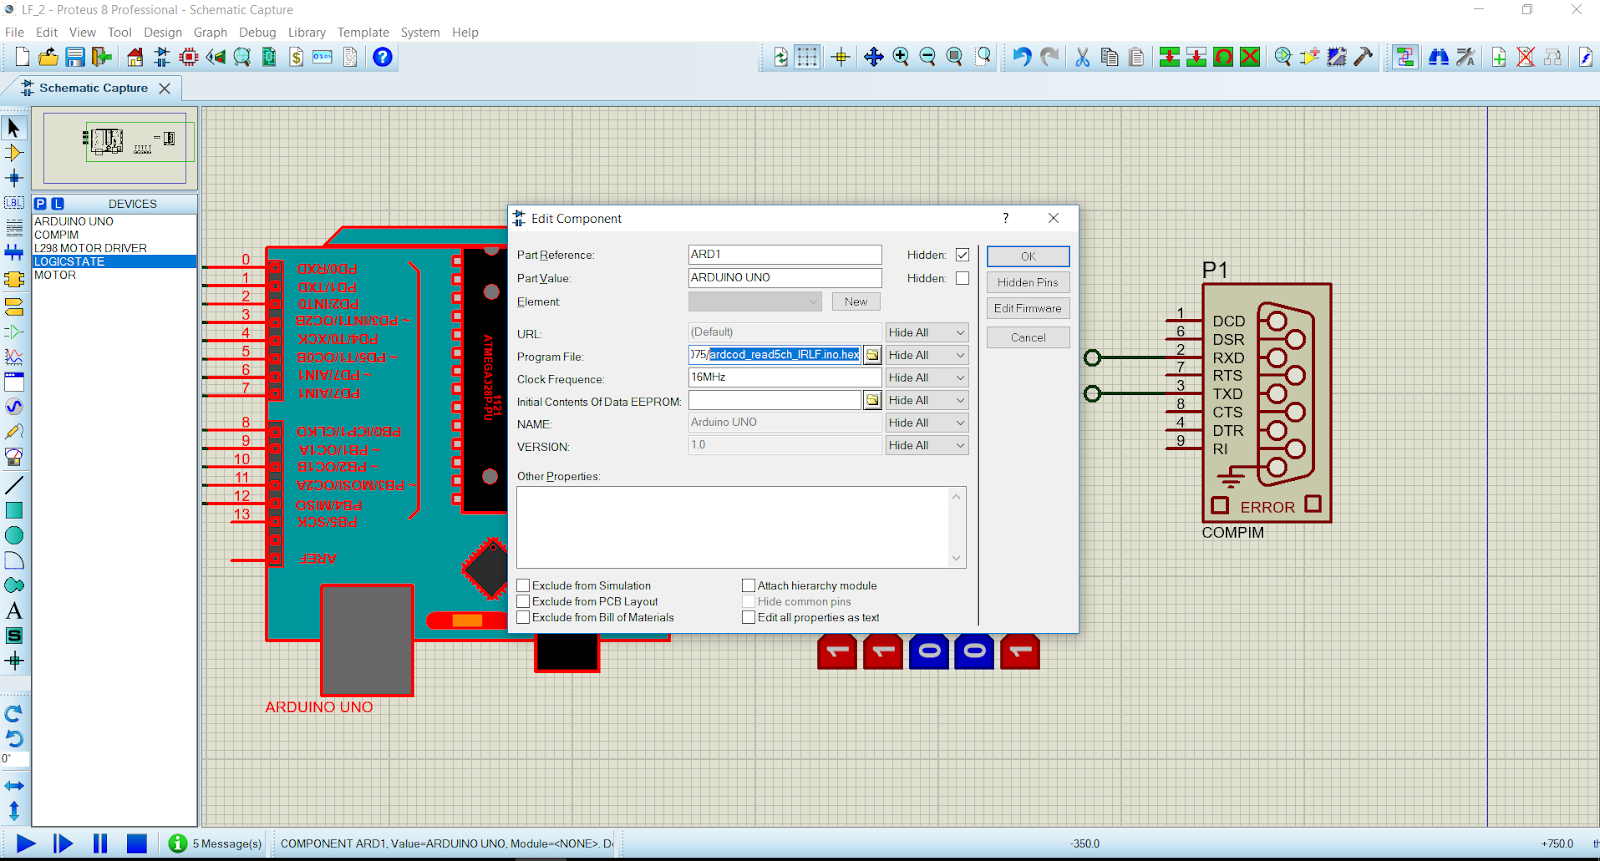Enable Exclude from PCB Layout
The image size is (1600, 861).
tap(523, 601)
